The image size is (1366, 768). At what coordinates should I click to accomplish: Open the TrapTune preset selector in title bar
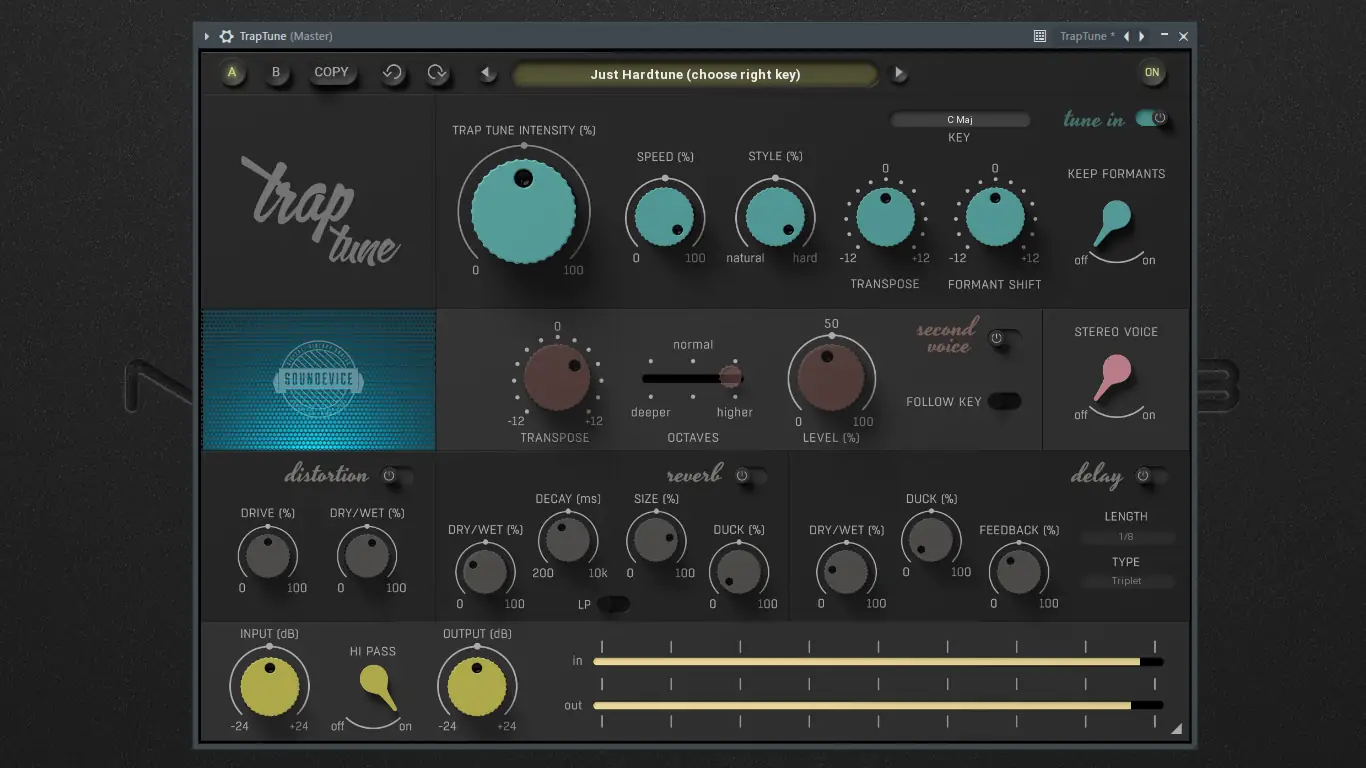click(x=1087, y=36)
